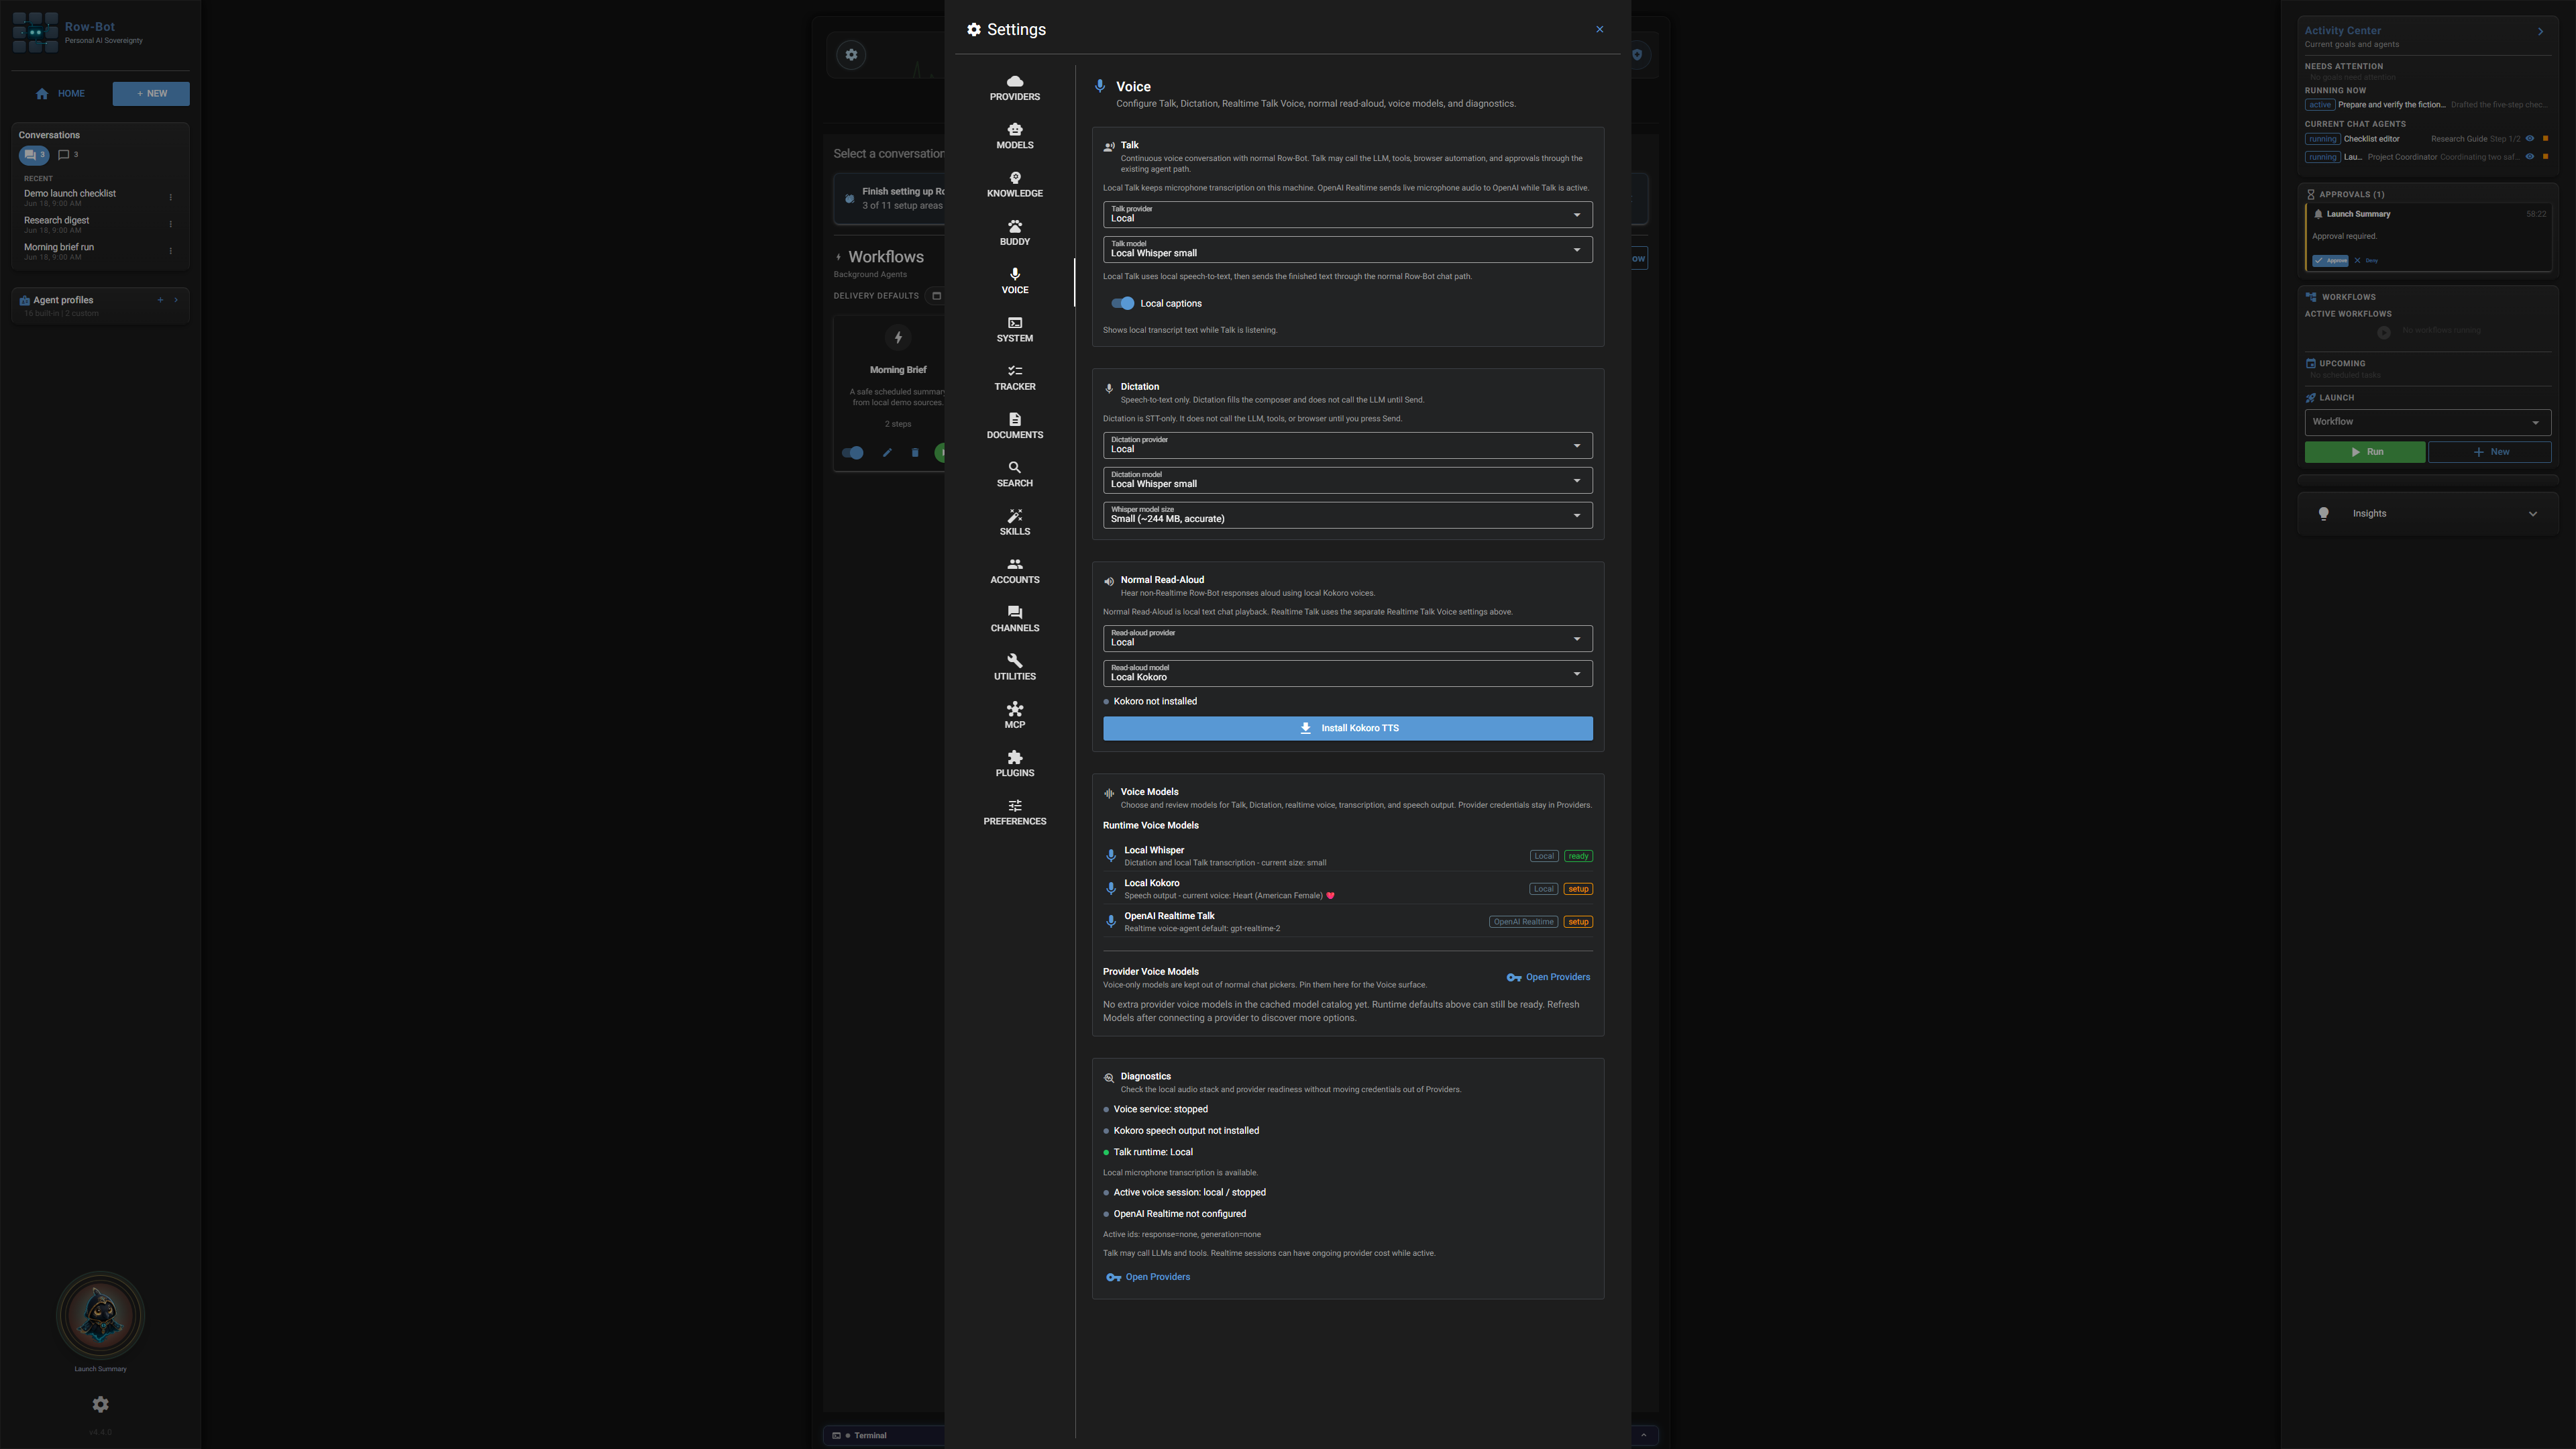Click the gear icon in the main header
The width and height of the screenshot is (2576, 1449).
click(851, 55)
